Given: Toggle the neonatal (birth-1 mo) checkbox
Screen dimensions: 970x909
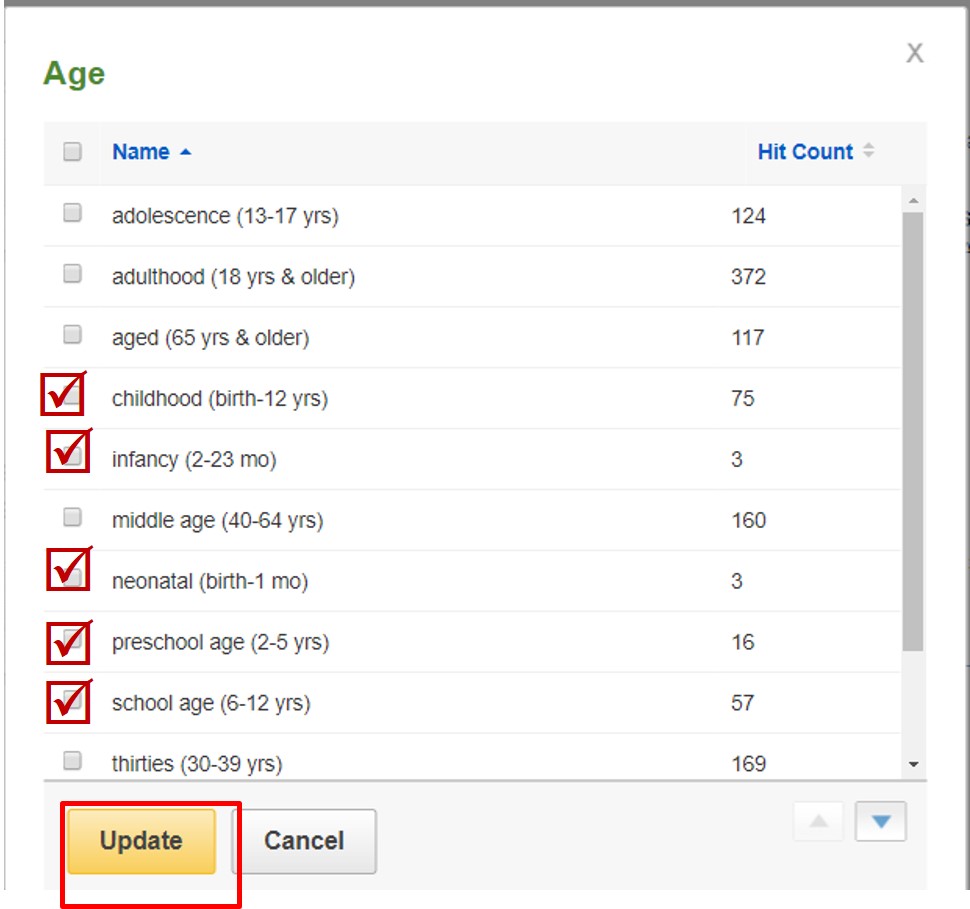Looking at the screenshot, I should pos(72,578).
